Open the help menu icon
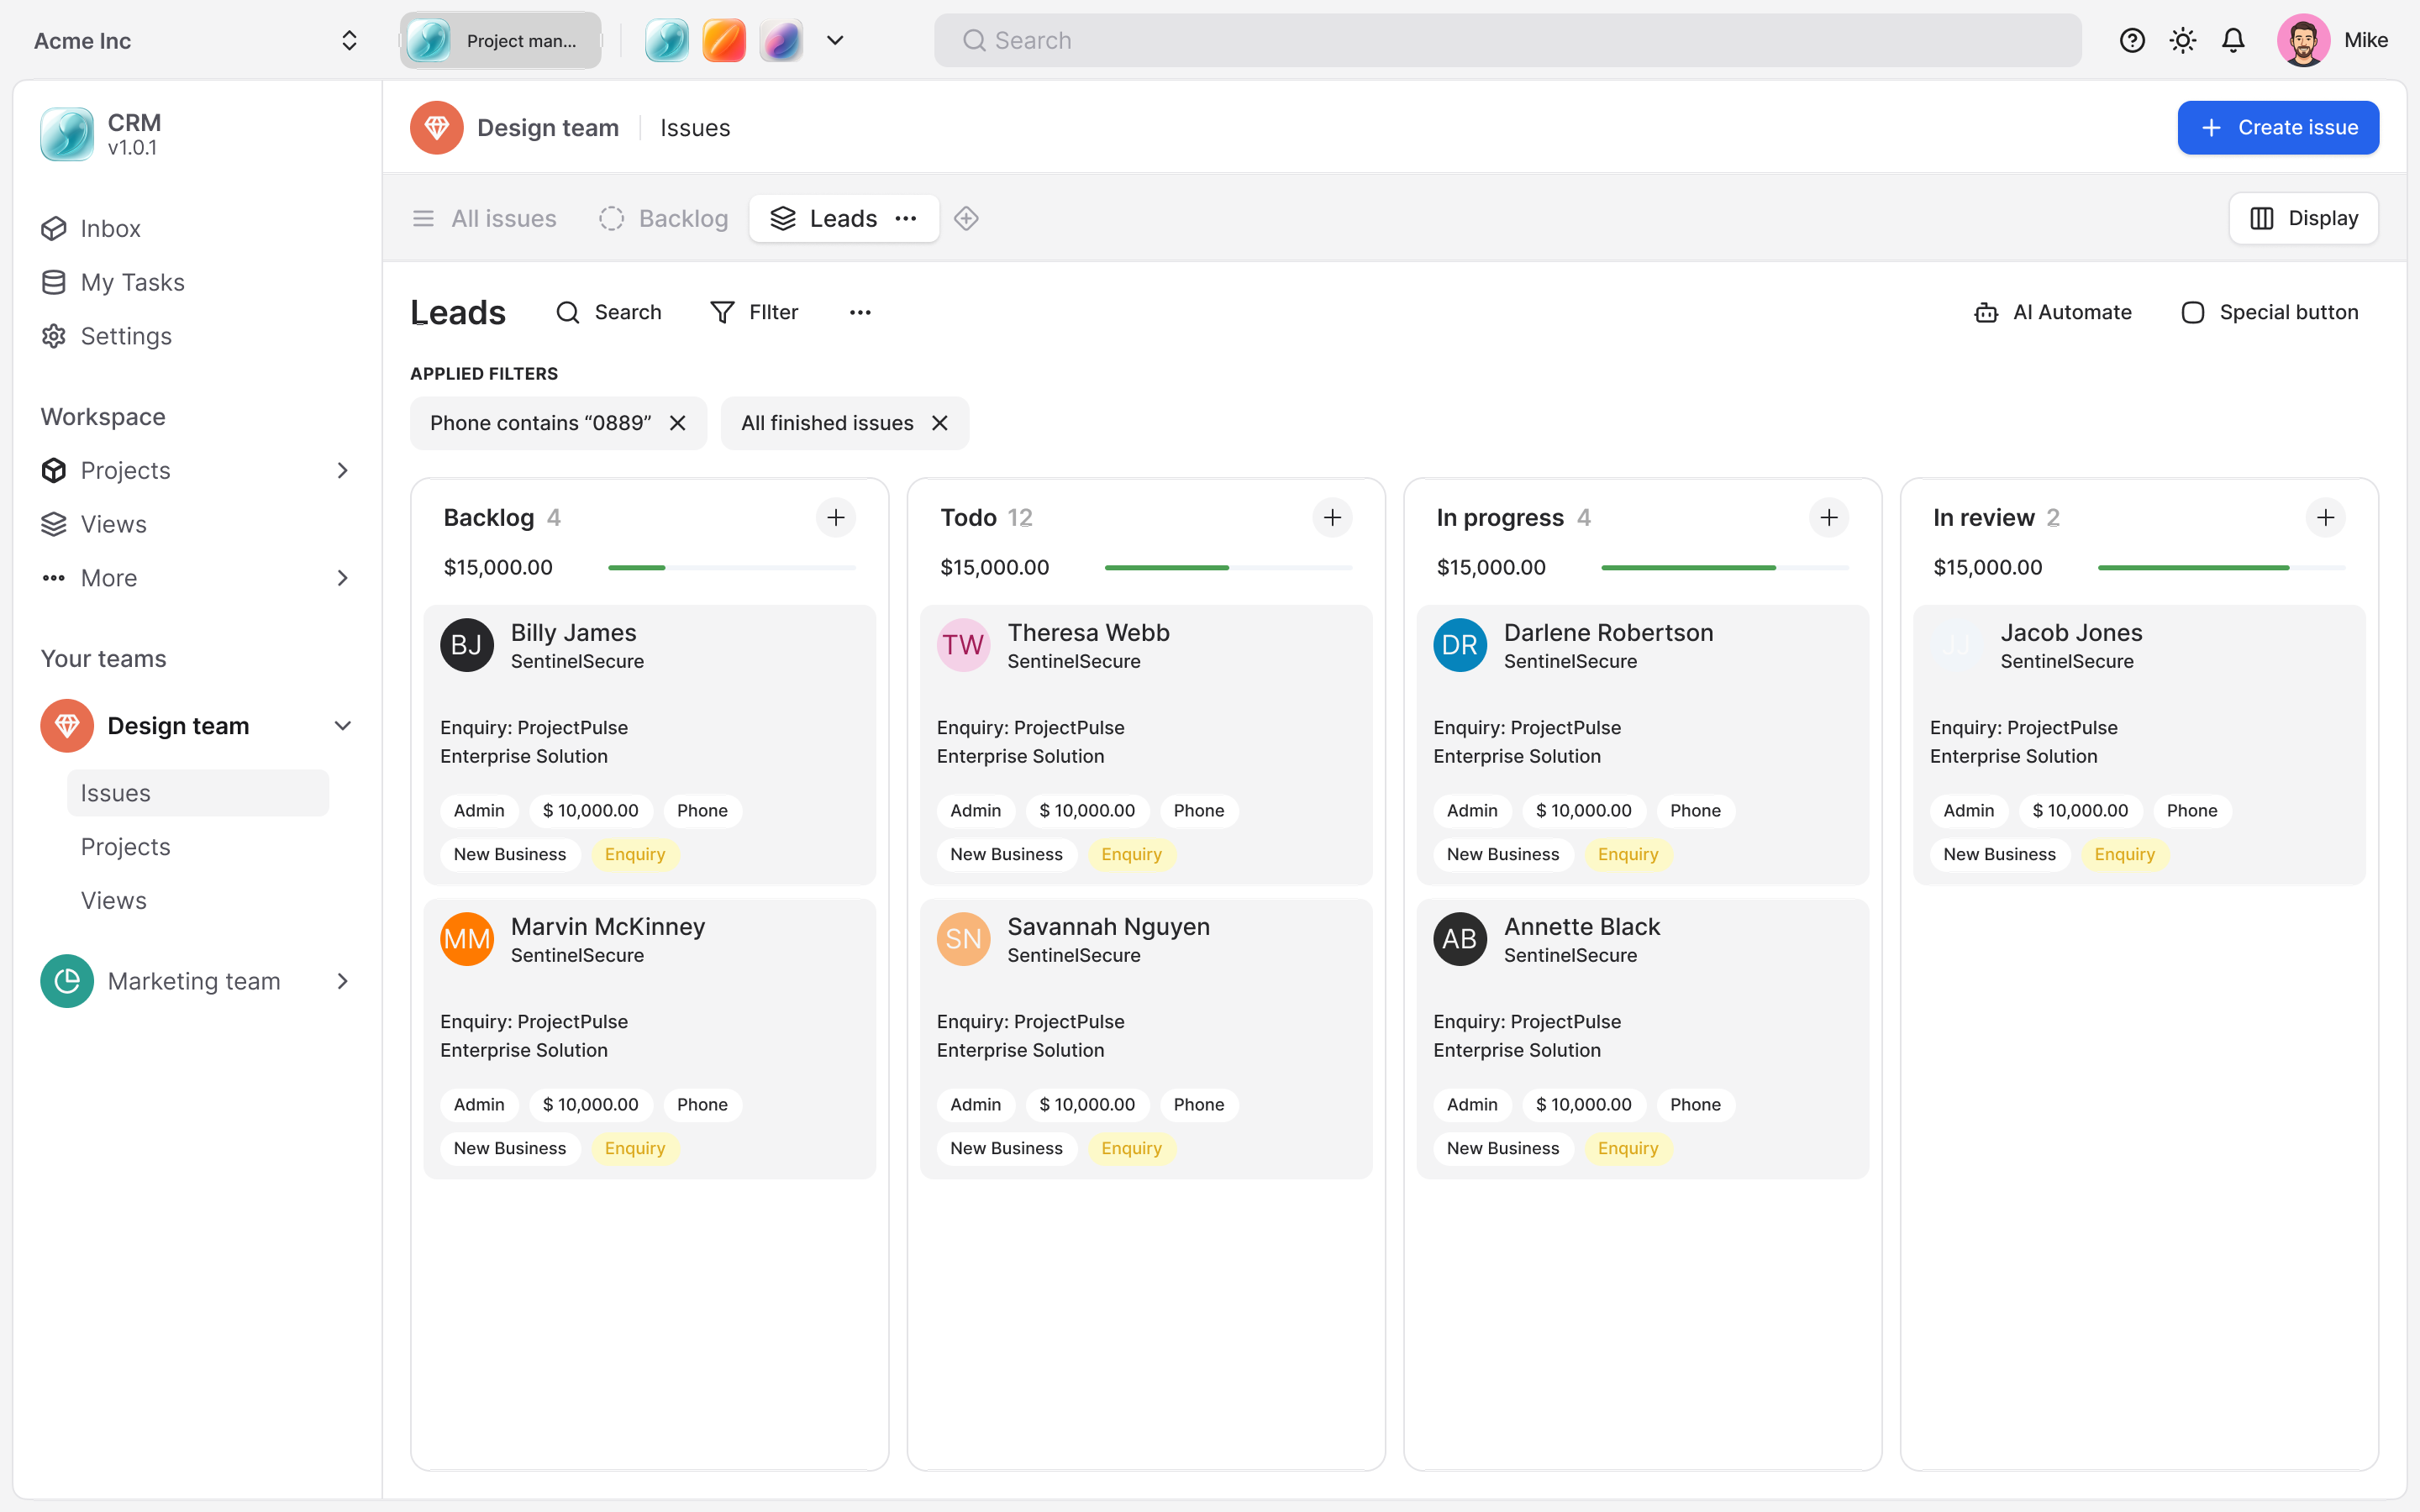2420x1512 pixels. (x=2132, y=40)
